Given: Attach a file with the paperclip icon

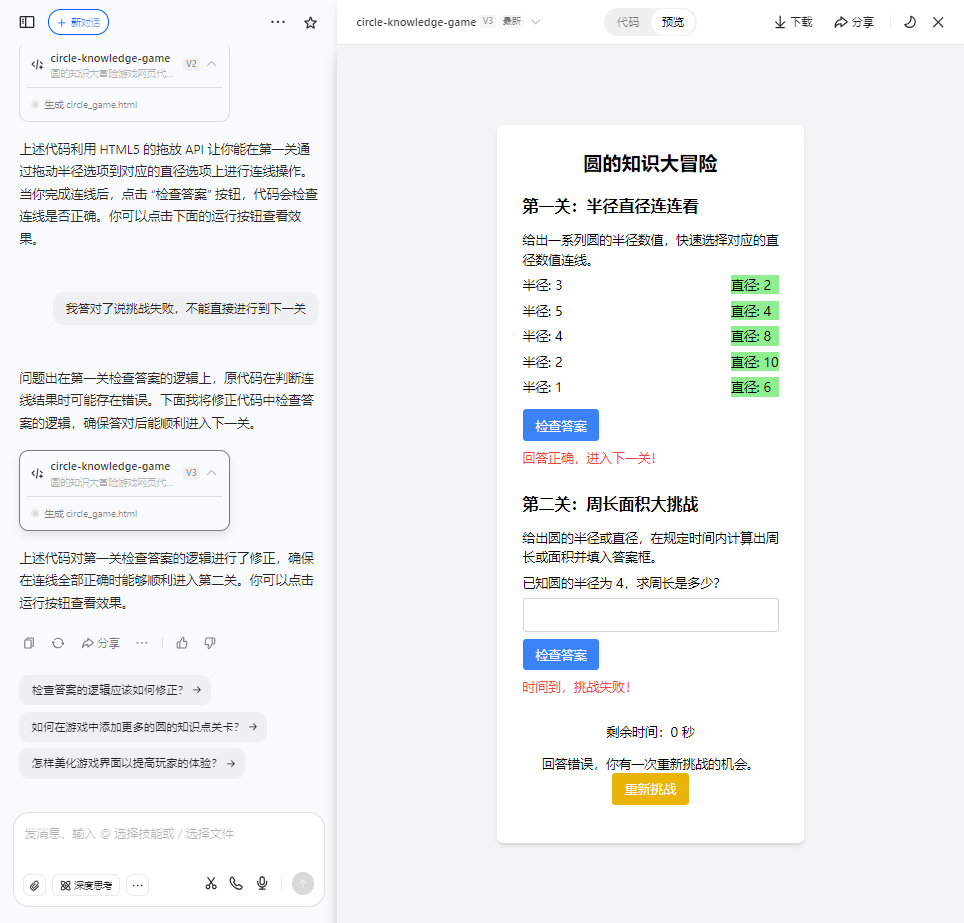Looking at the screenshot, I should pos(33,885).
